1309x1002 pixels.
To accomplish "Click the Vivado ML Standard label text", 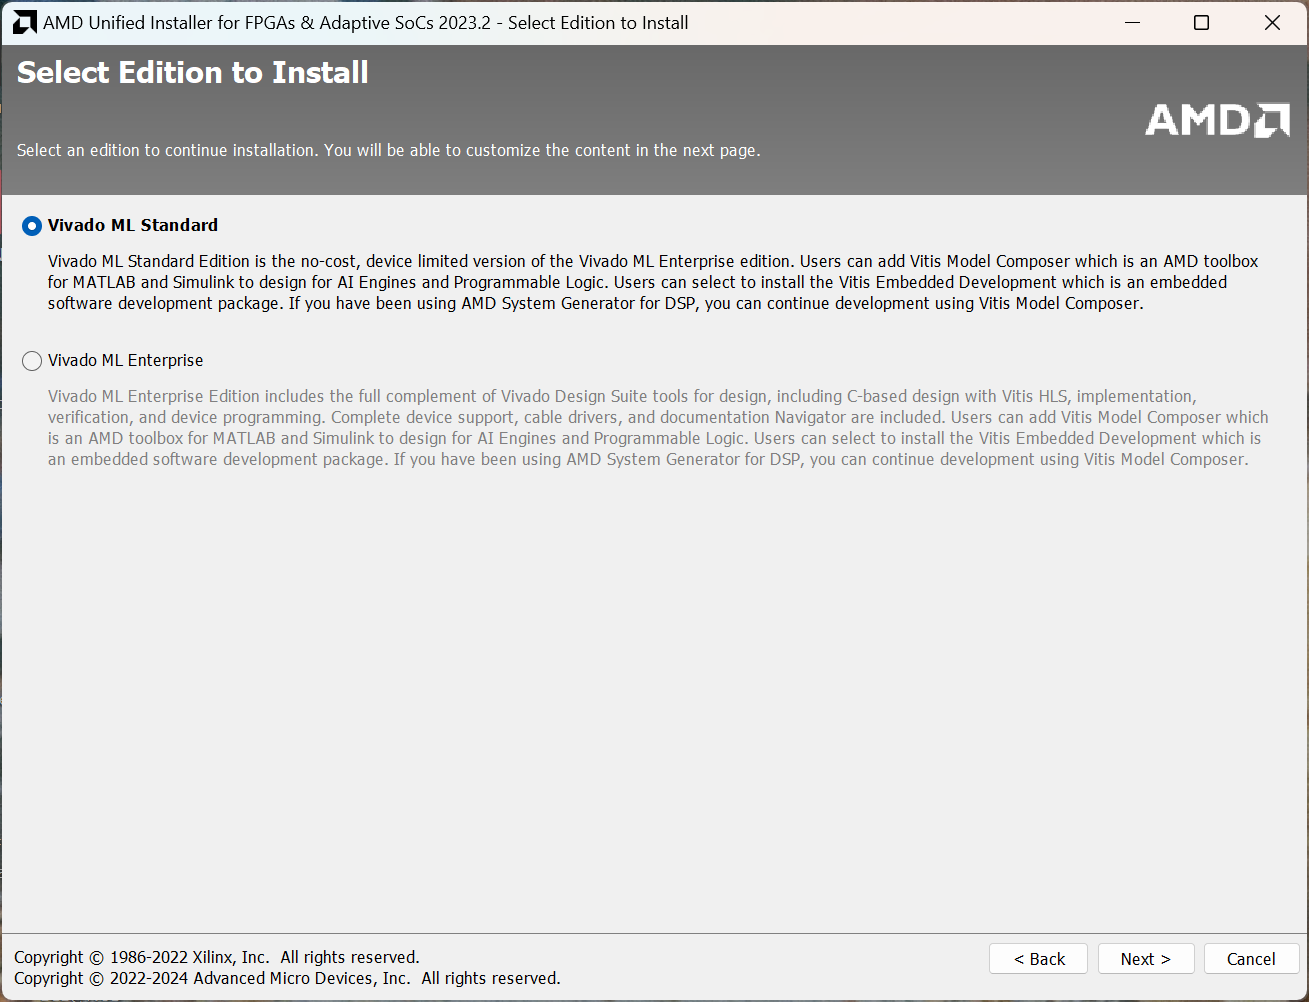I will pos(133,226).
